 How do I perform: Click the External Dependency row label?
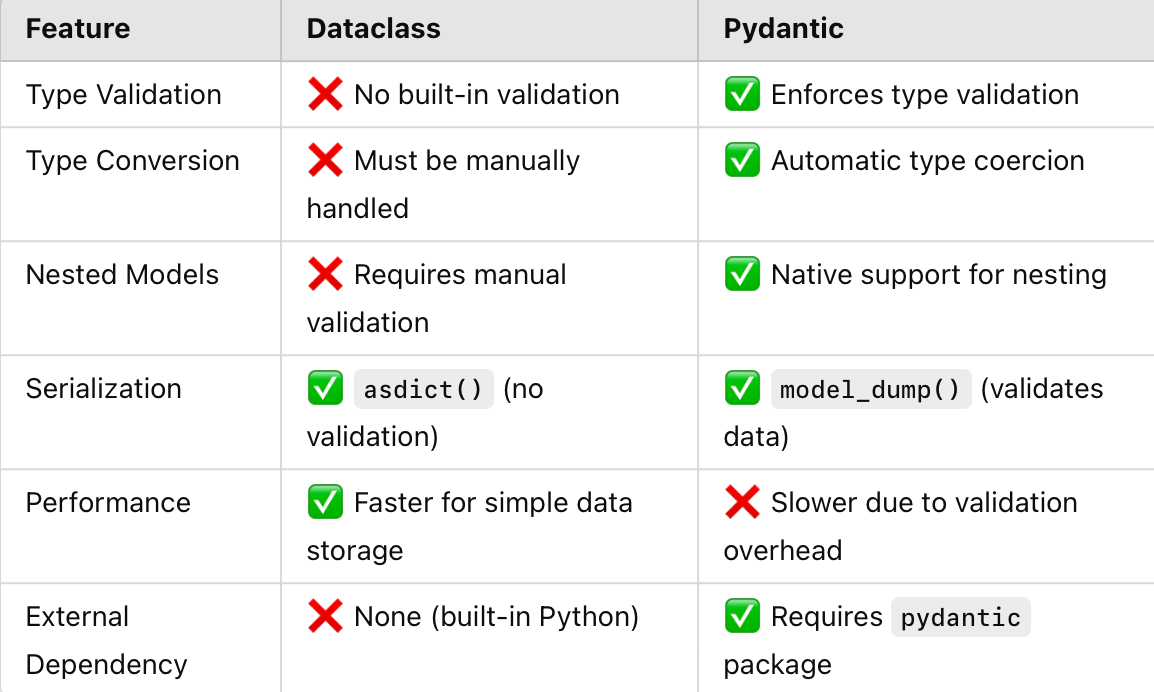[107, 640]
